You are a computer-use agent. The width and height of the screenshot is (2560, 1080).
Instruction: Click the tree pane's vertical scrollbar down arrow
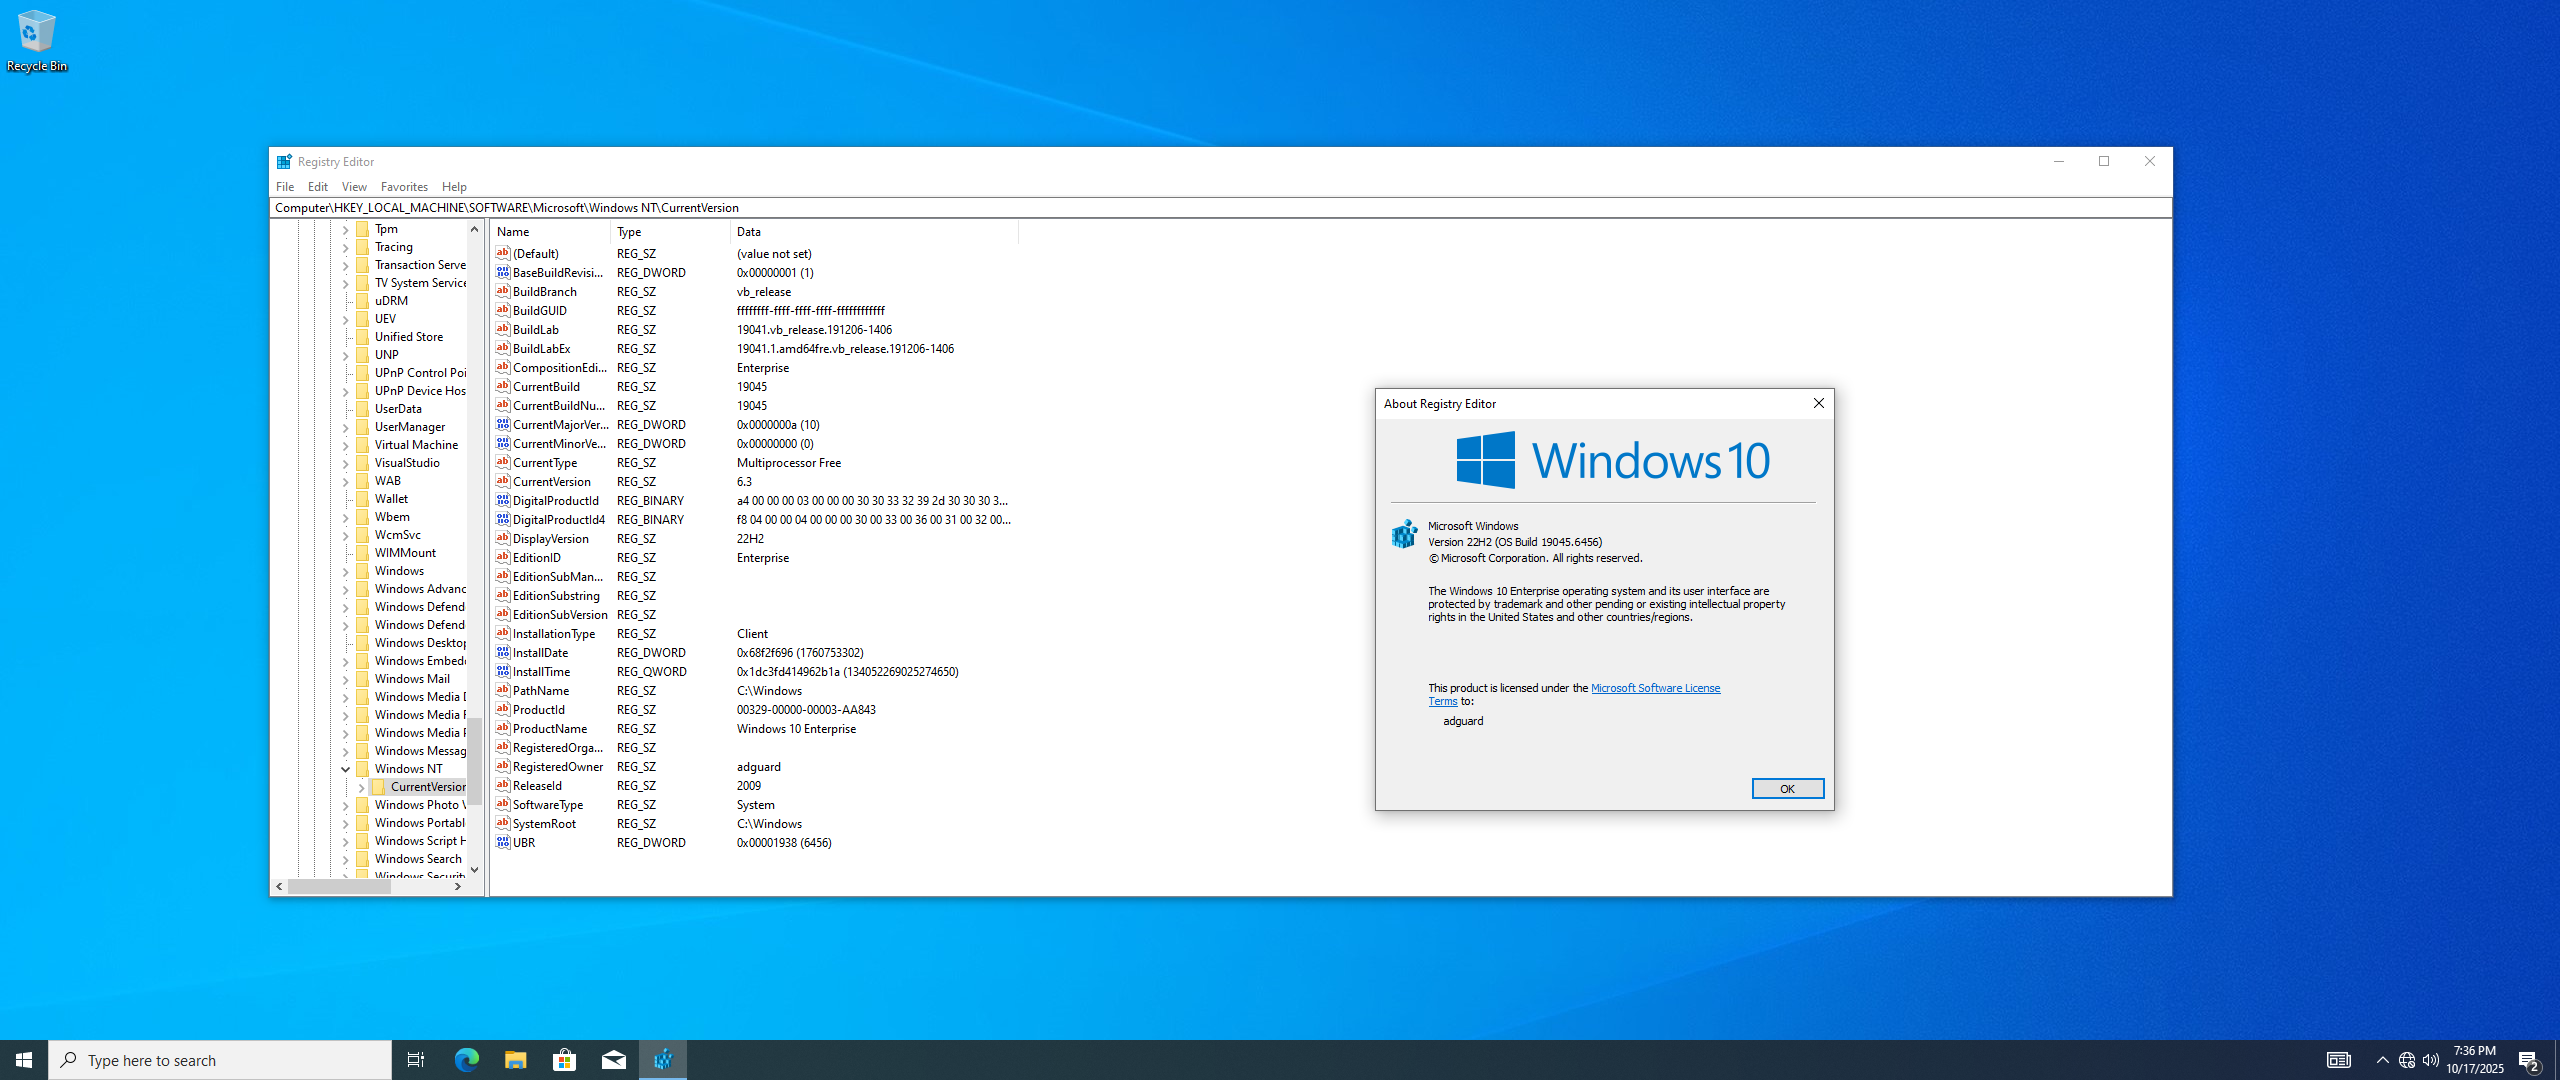coord(475,870)
